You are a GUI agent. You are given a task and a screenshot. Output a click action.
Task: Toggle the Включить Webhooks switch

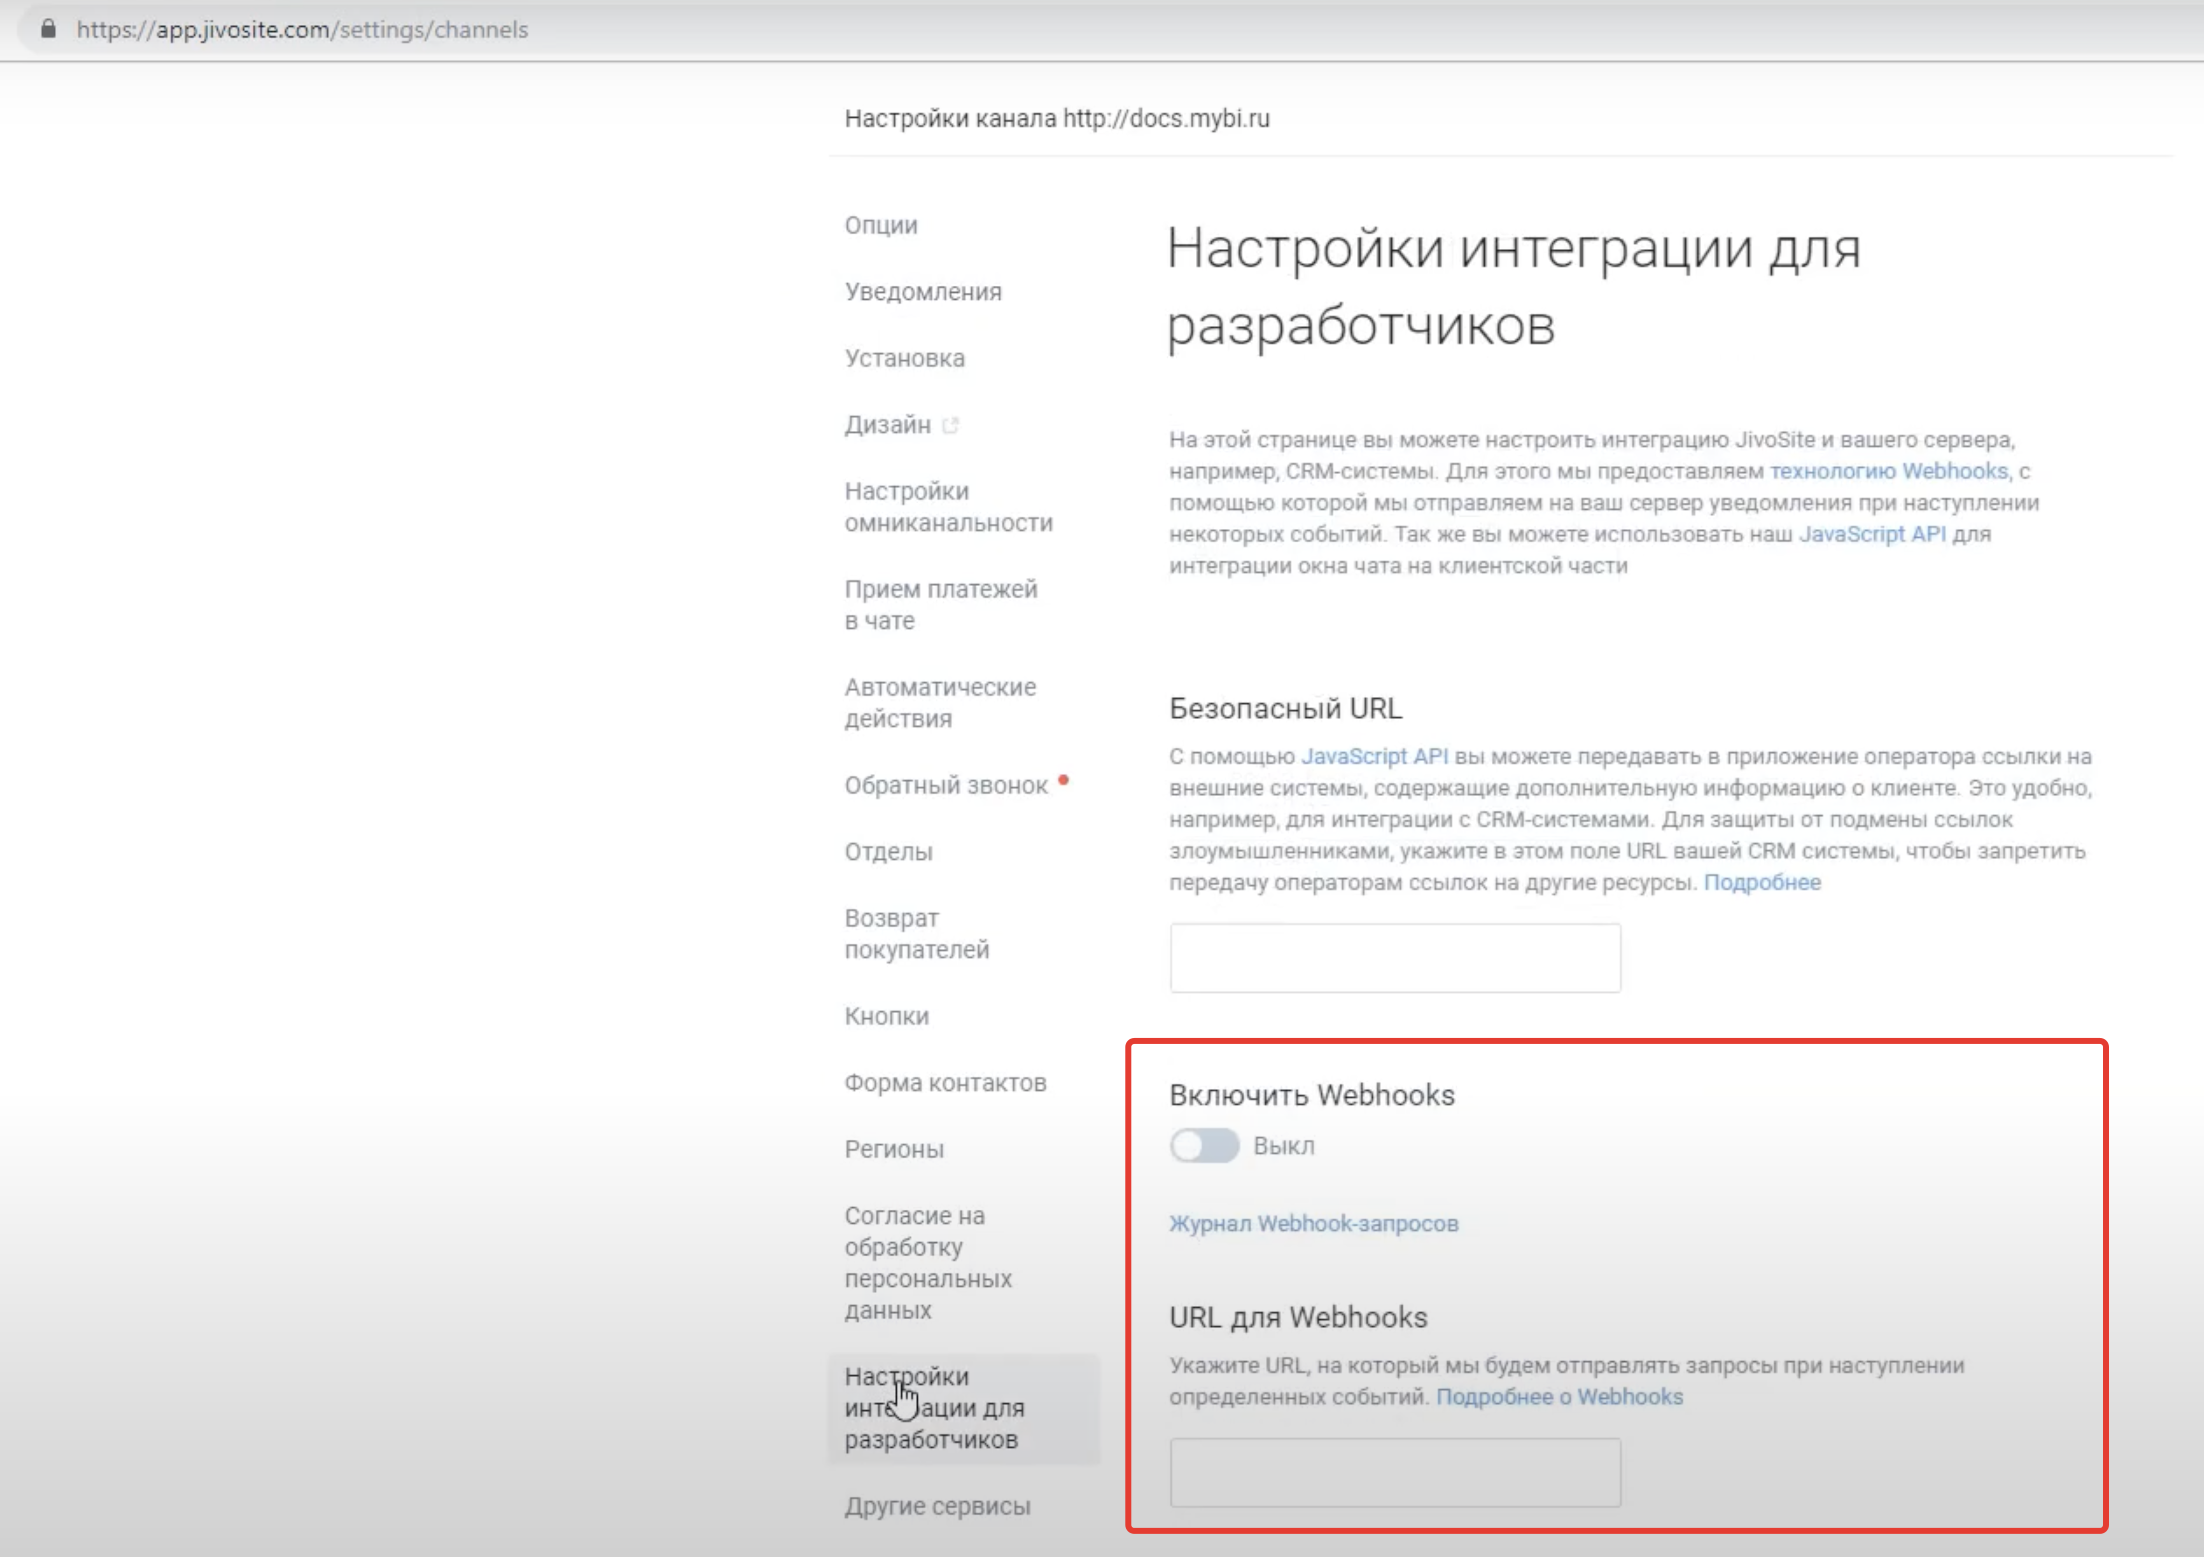pos(1204,1146)
